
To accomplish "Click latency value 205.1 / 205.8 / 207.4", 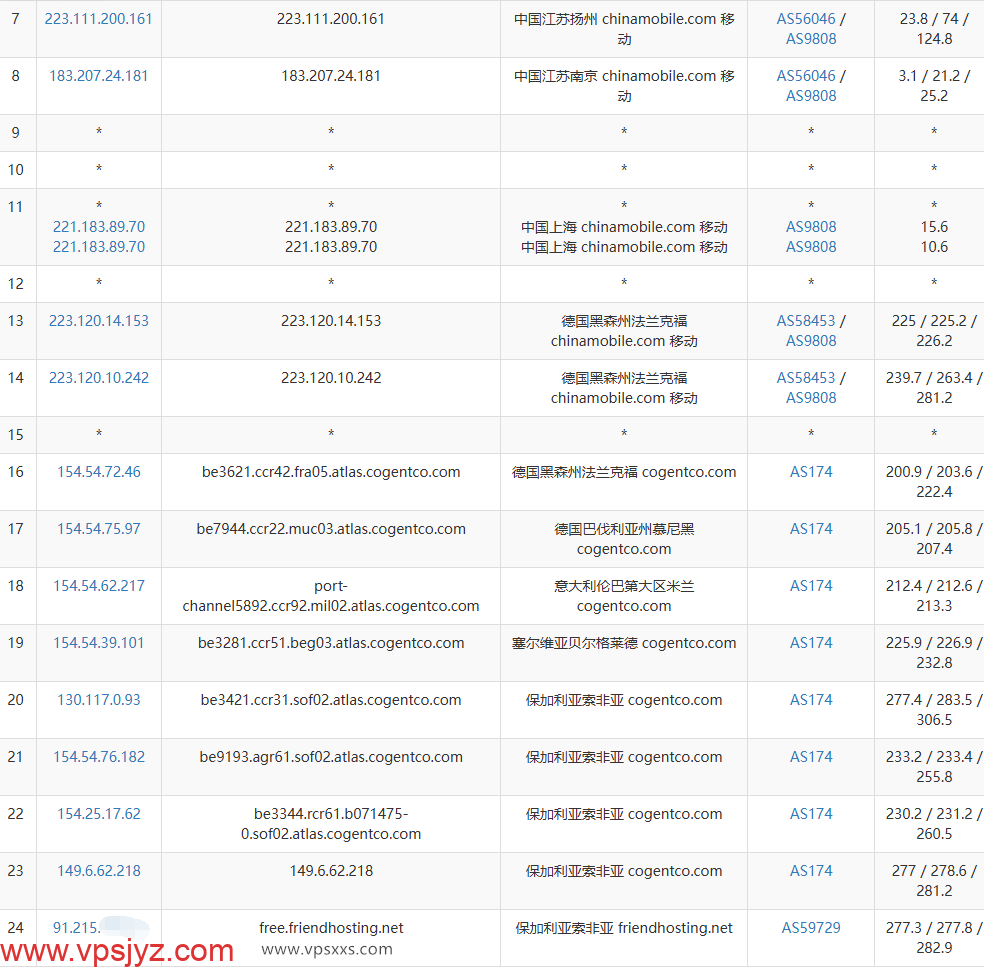I will point(934,539).
